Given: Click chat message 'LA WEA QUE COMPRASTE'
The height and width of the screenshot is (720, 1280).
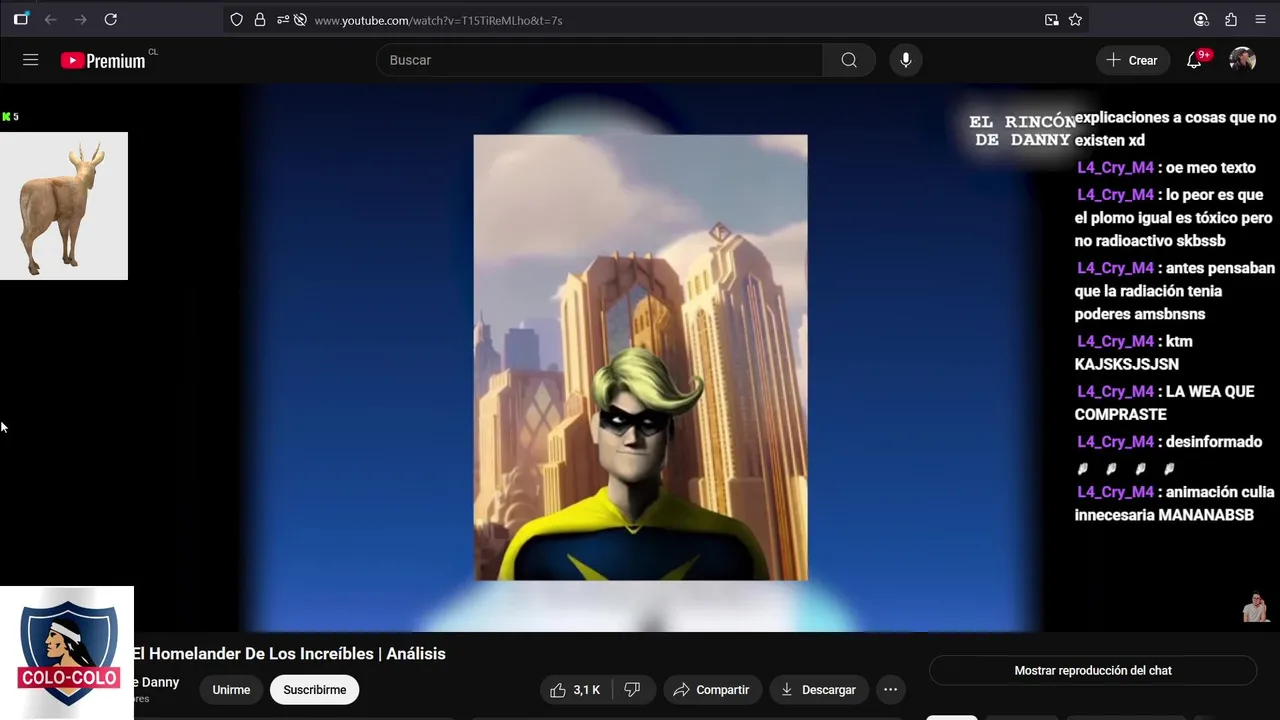Looking at the screenshot, I should pos(1165,403).
